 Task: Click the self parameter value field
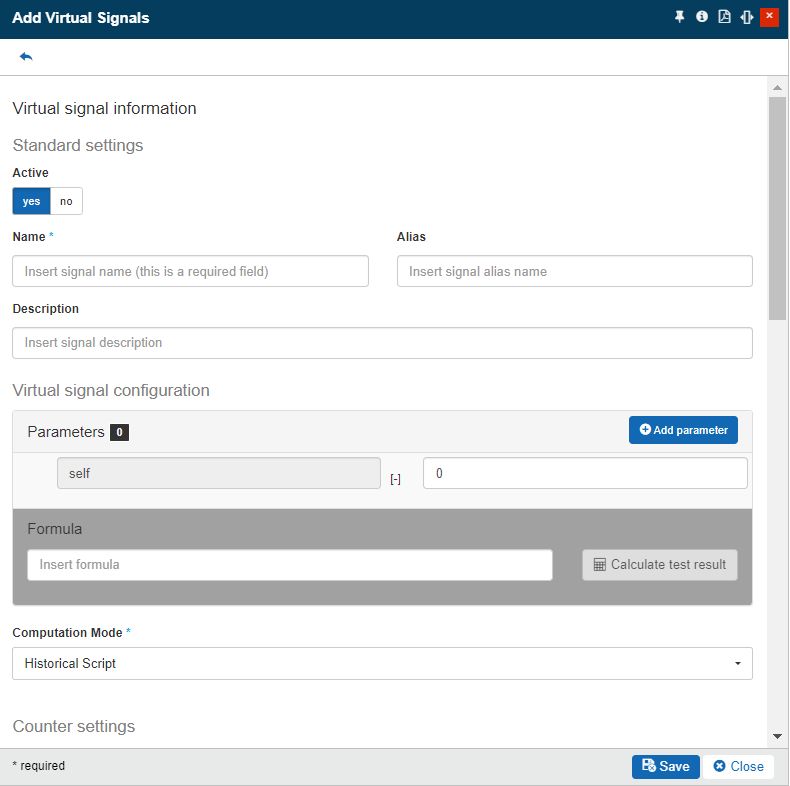[x=585, y=474]
